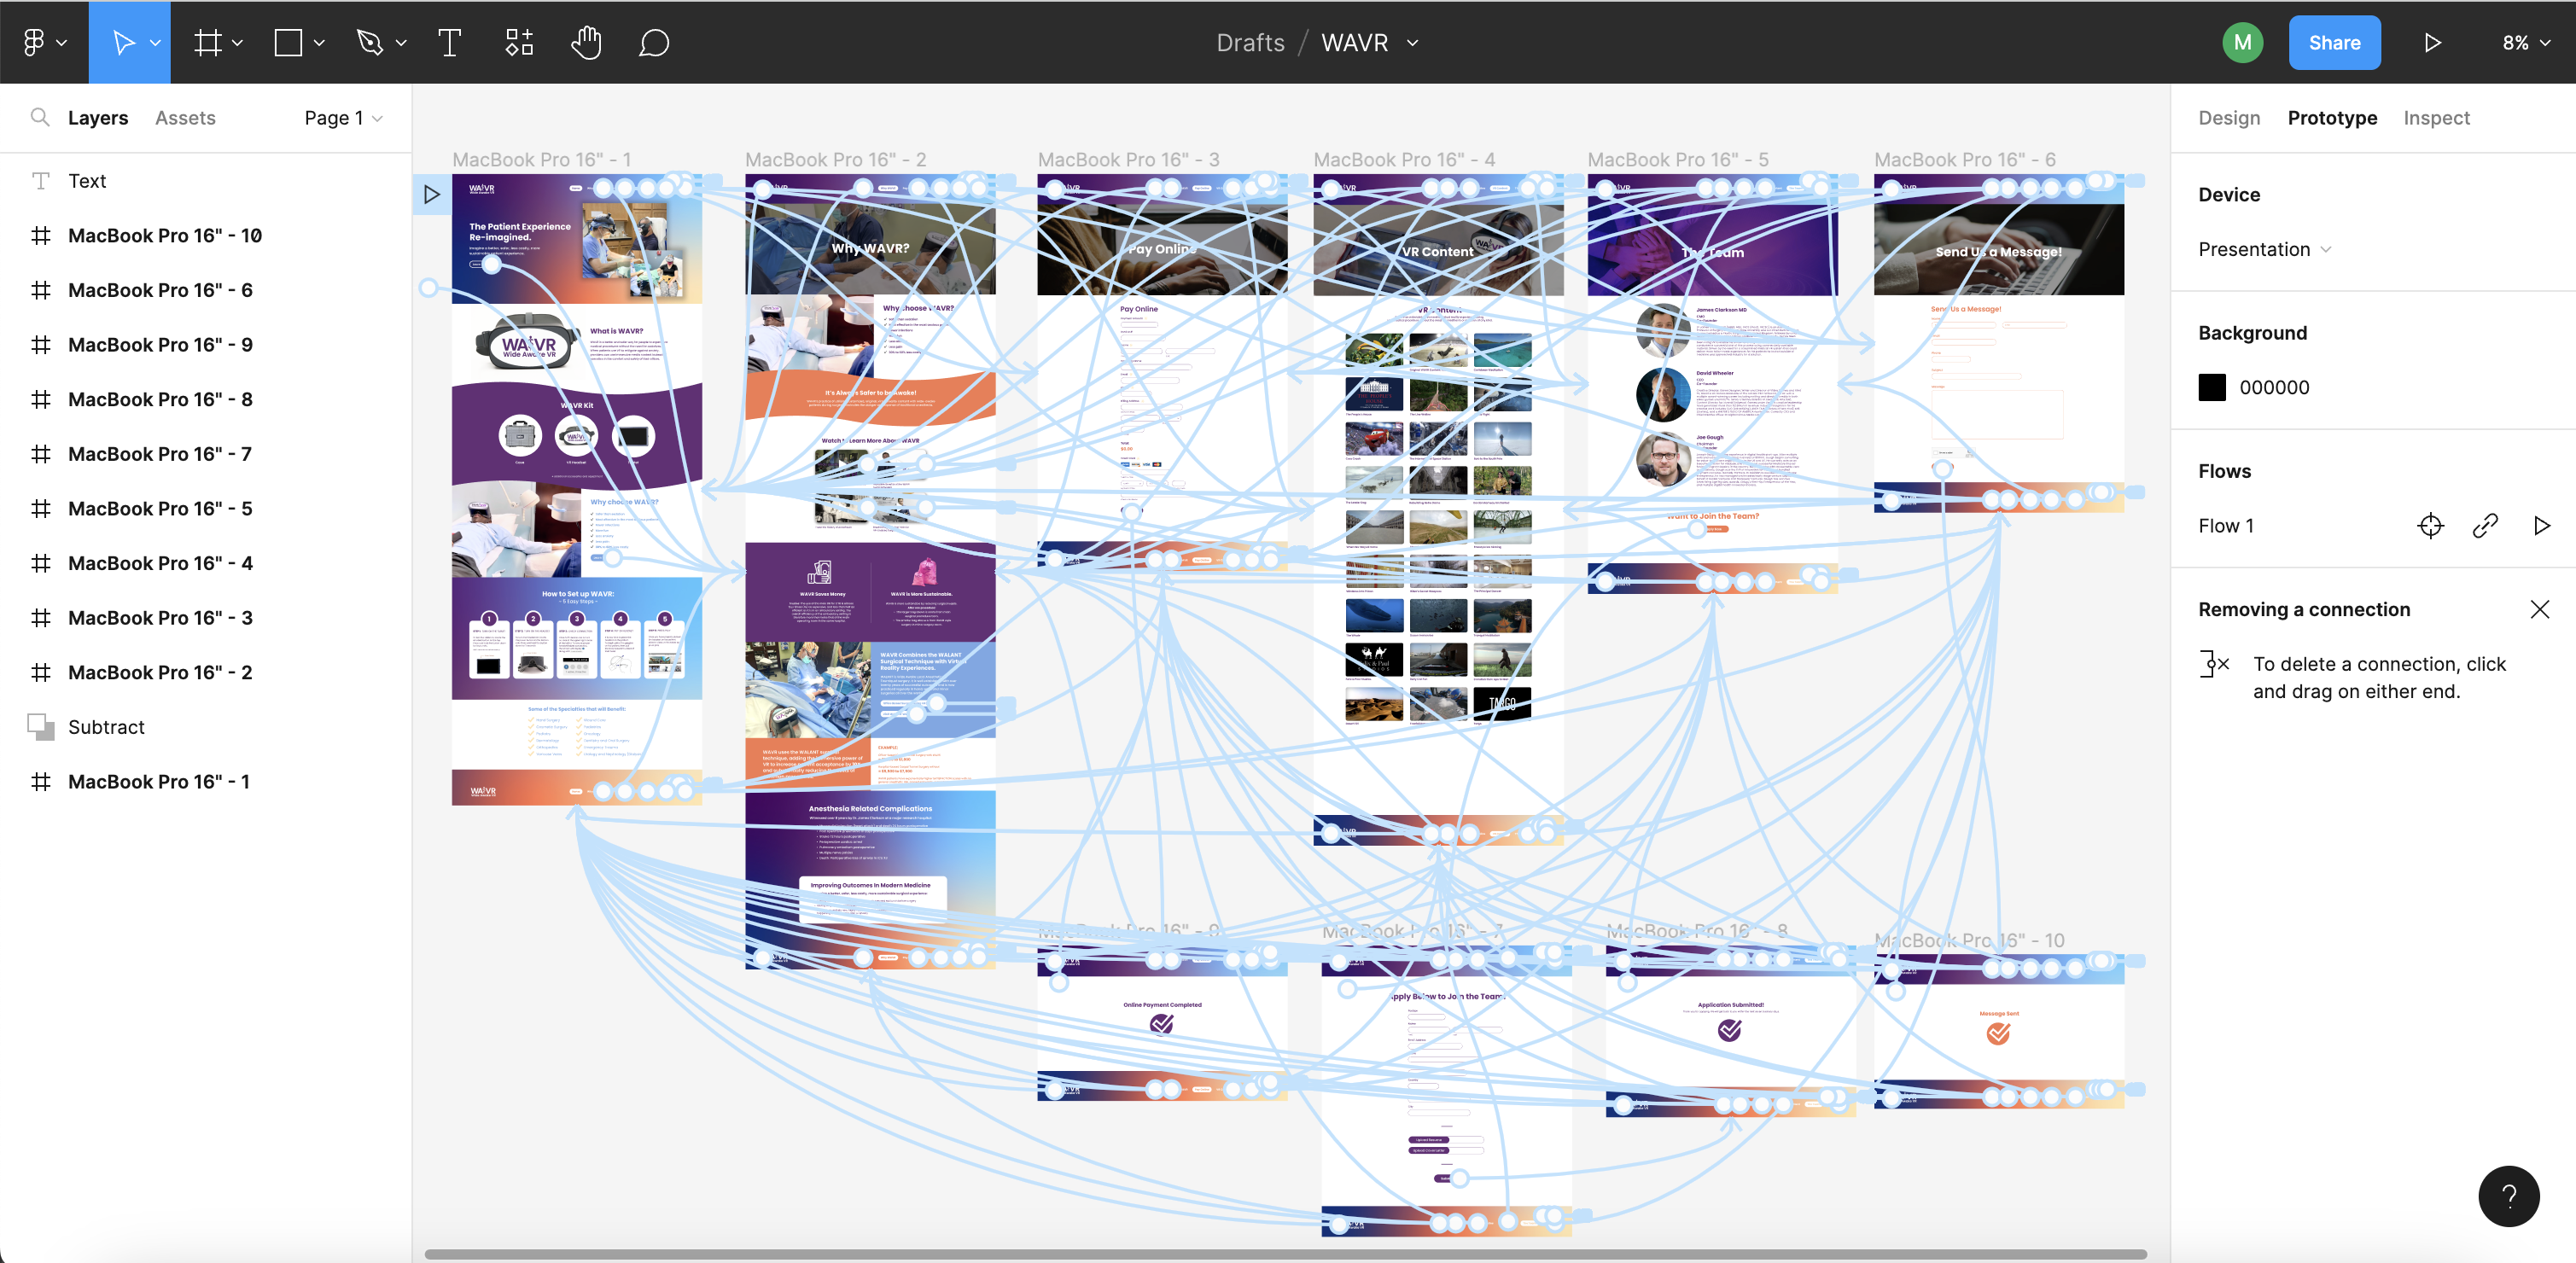This screenshot has height=1263, width=2576.
Task: Switch to the Design tab
Action: pyautogui.click(x=2229, y=117)
